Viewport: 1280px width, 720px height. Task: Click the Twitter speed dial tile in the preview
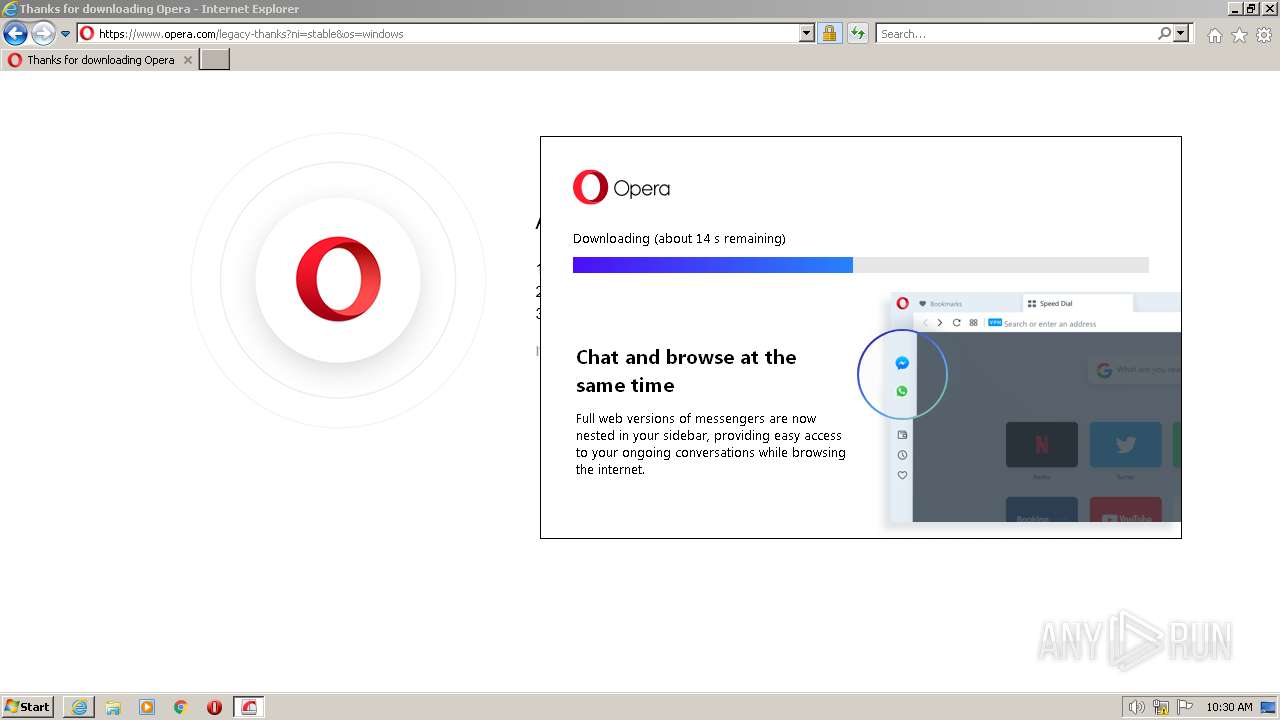1125,445
